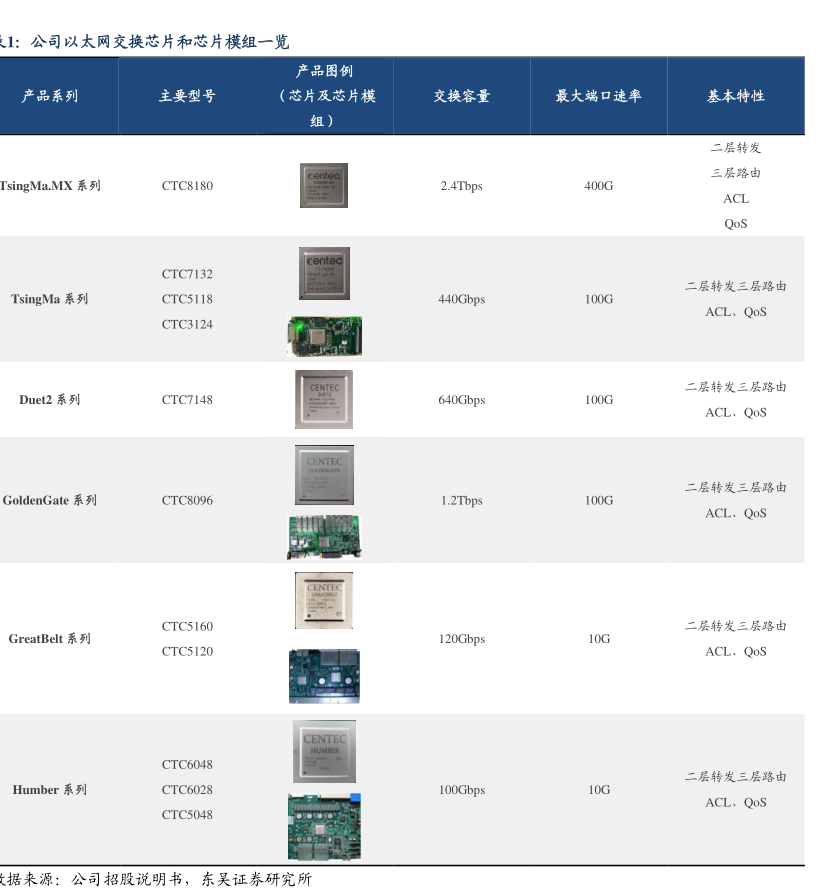Viewport: 816px width, 890px height.
Task: Click model number CTC7132
Action: 187,274
